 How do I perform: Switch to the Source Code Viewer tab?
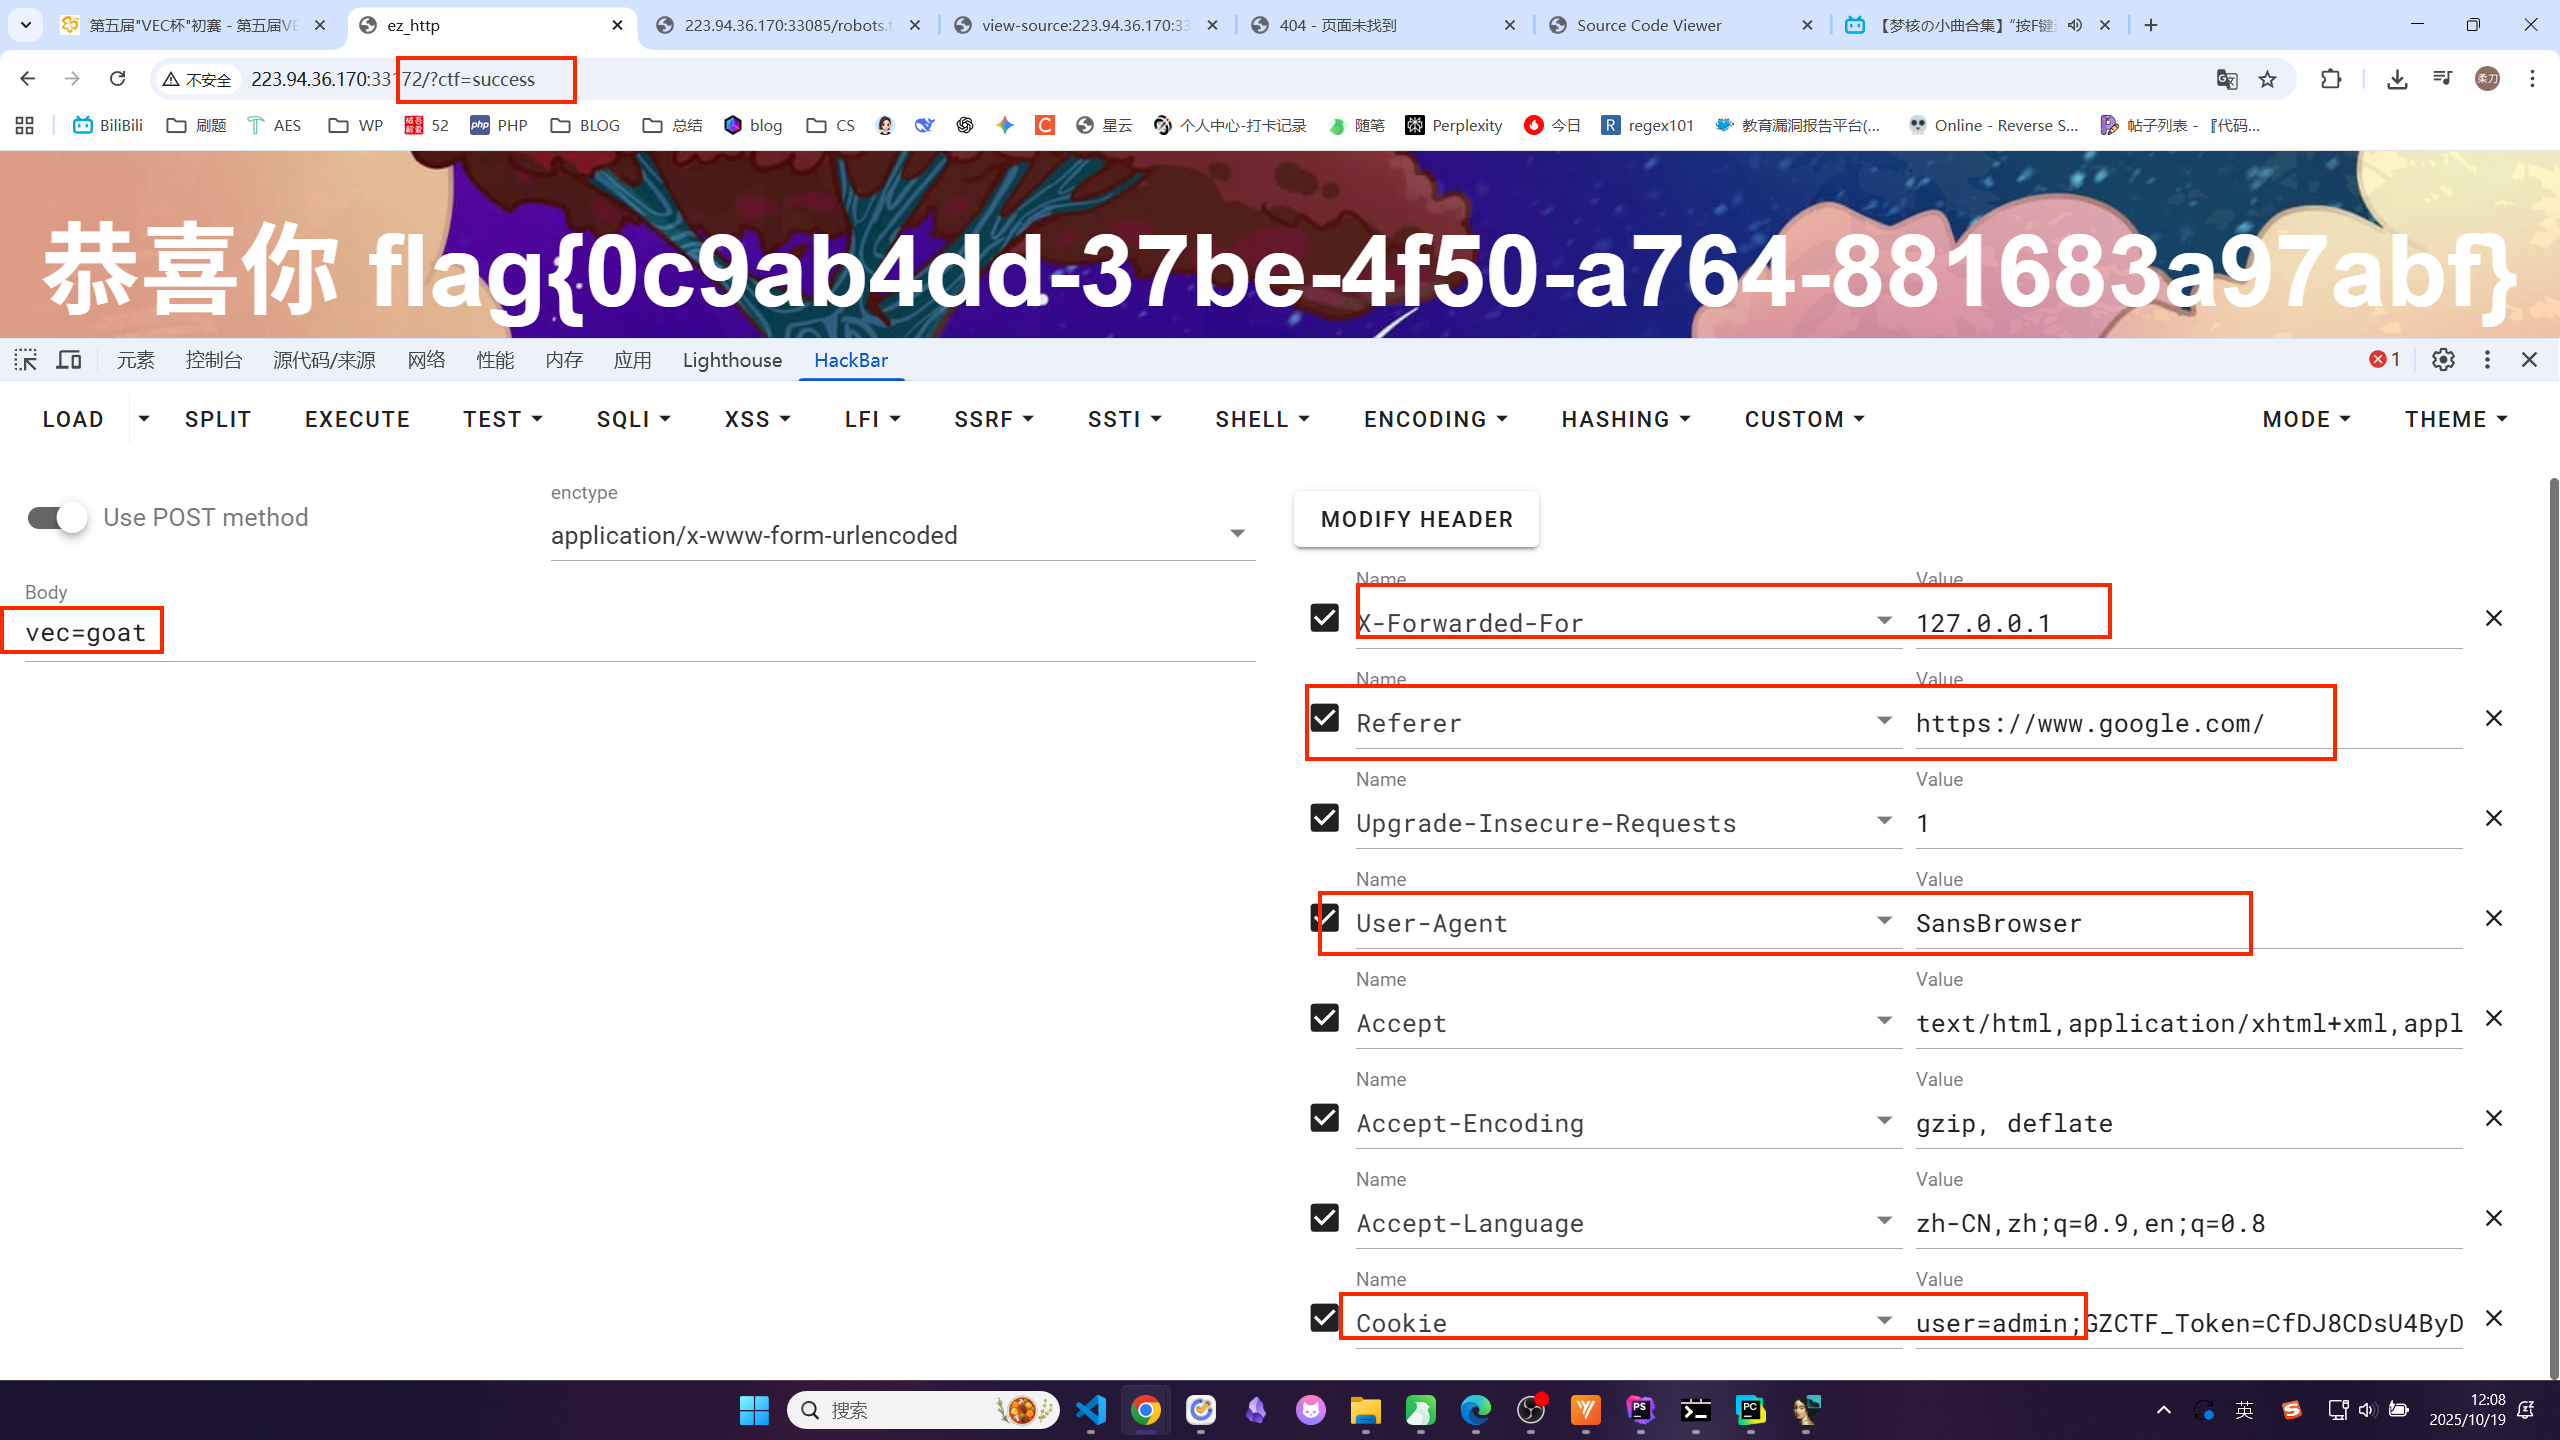click(1648, 25)
